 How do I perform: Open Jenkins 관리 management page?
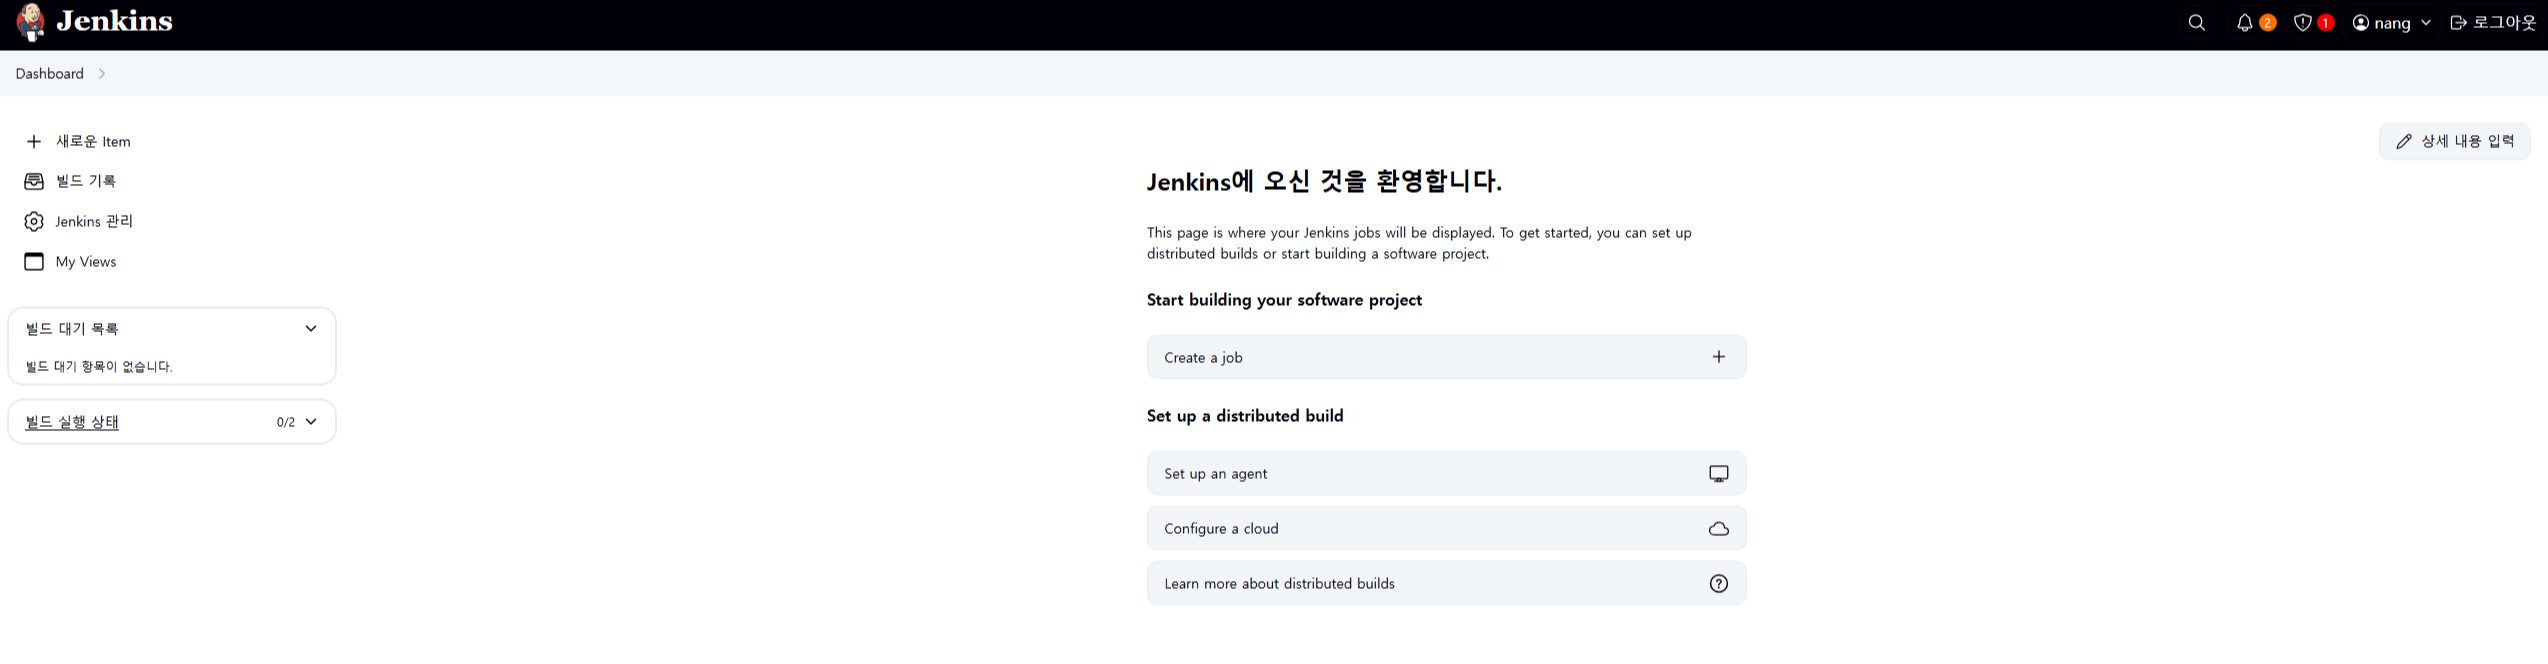[x=94, y=222]
